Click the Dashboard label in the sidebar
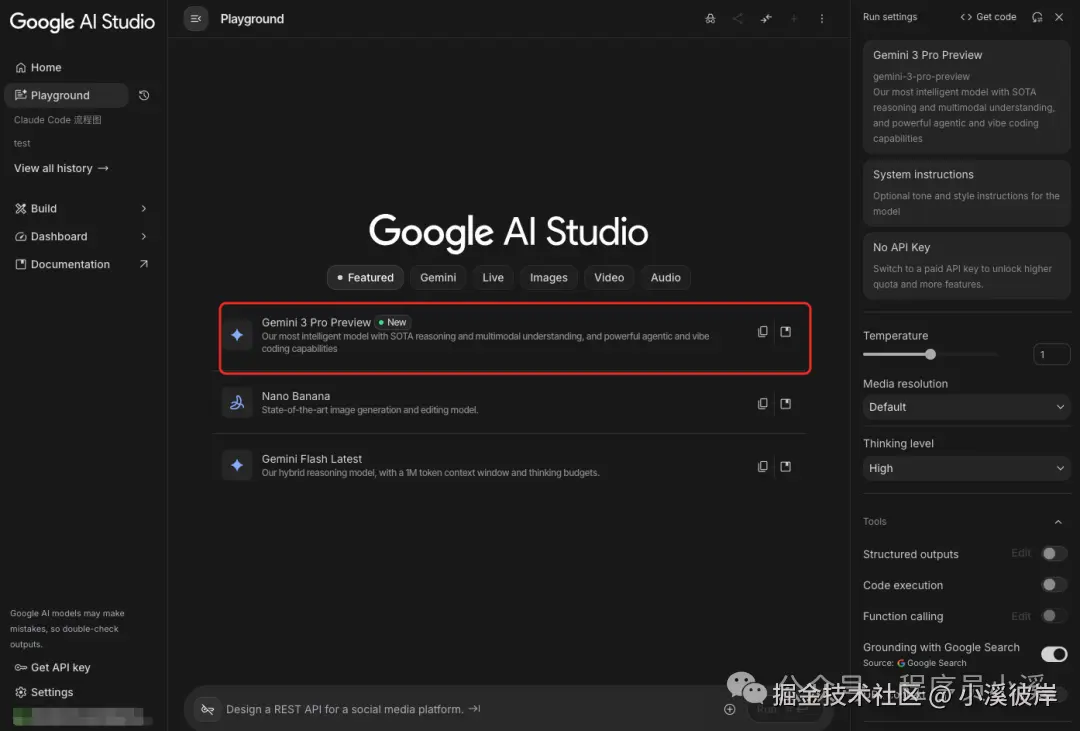The height and width of the screenshot is (731, 1080). click(x=59, y=236)
